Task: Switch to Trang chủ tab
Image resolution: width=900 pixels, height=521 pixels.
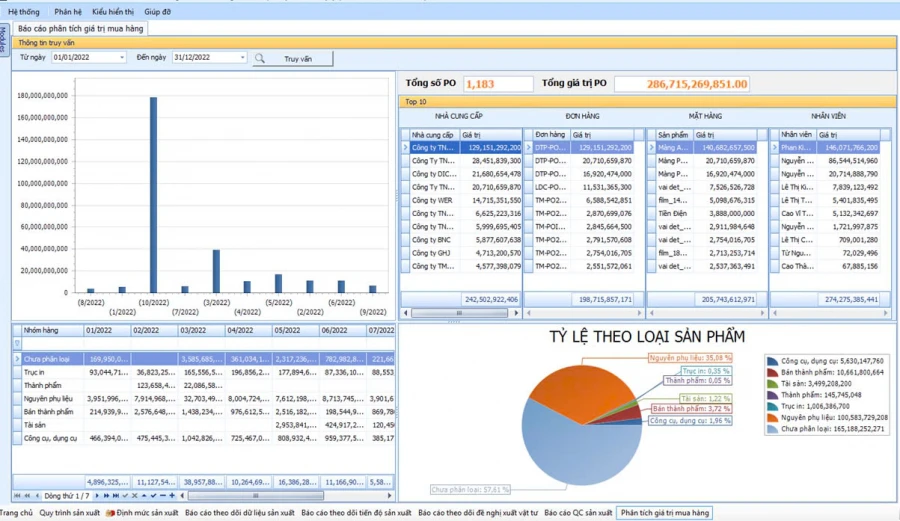Action: [16, 513]
